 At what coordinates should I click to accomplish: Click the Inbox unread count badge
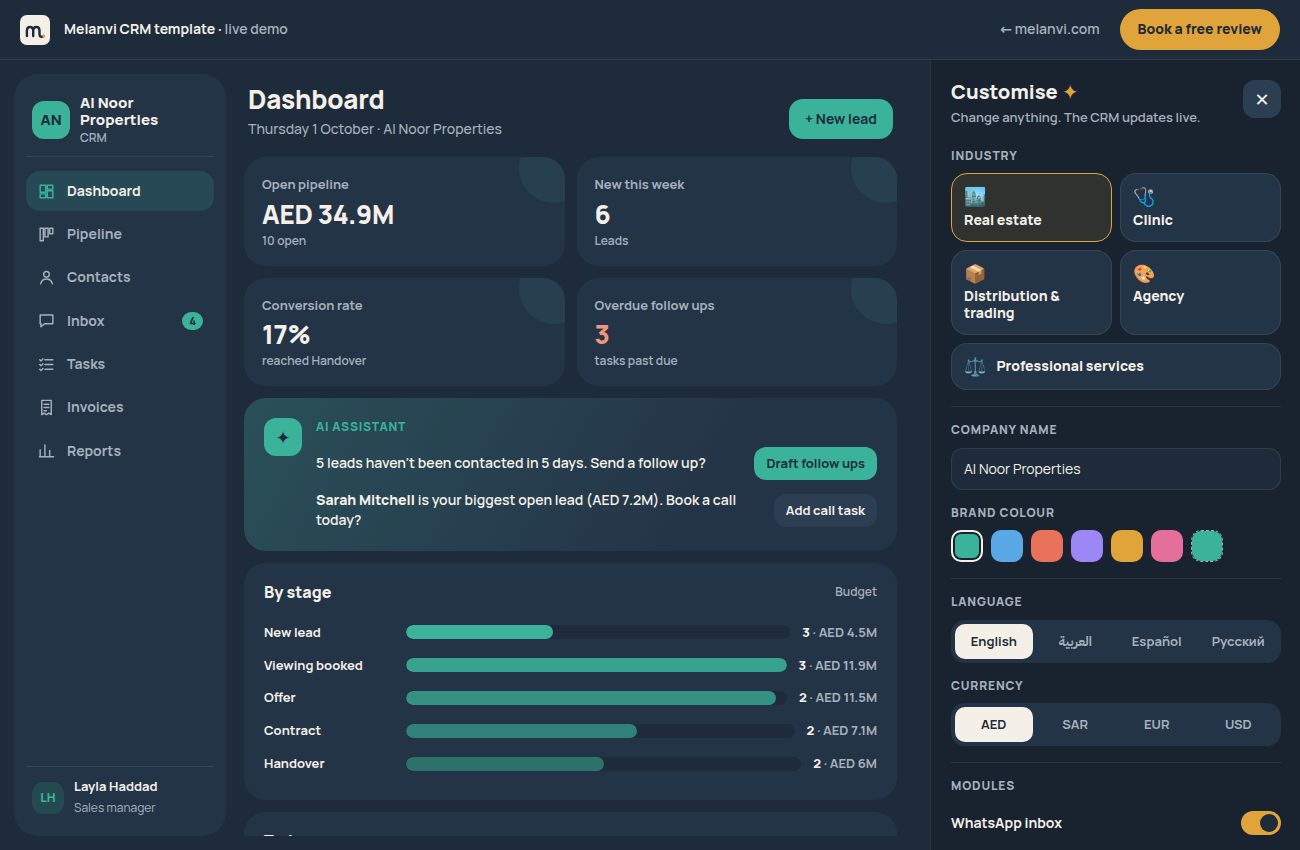click(x=192, y=321)
